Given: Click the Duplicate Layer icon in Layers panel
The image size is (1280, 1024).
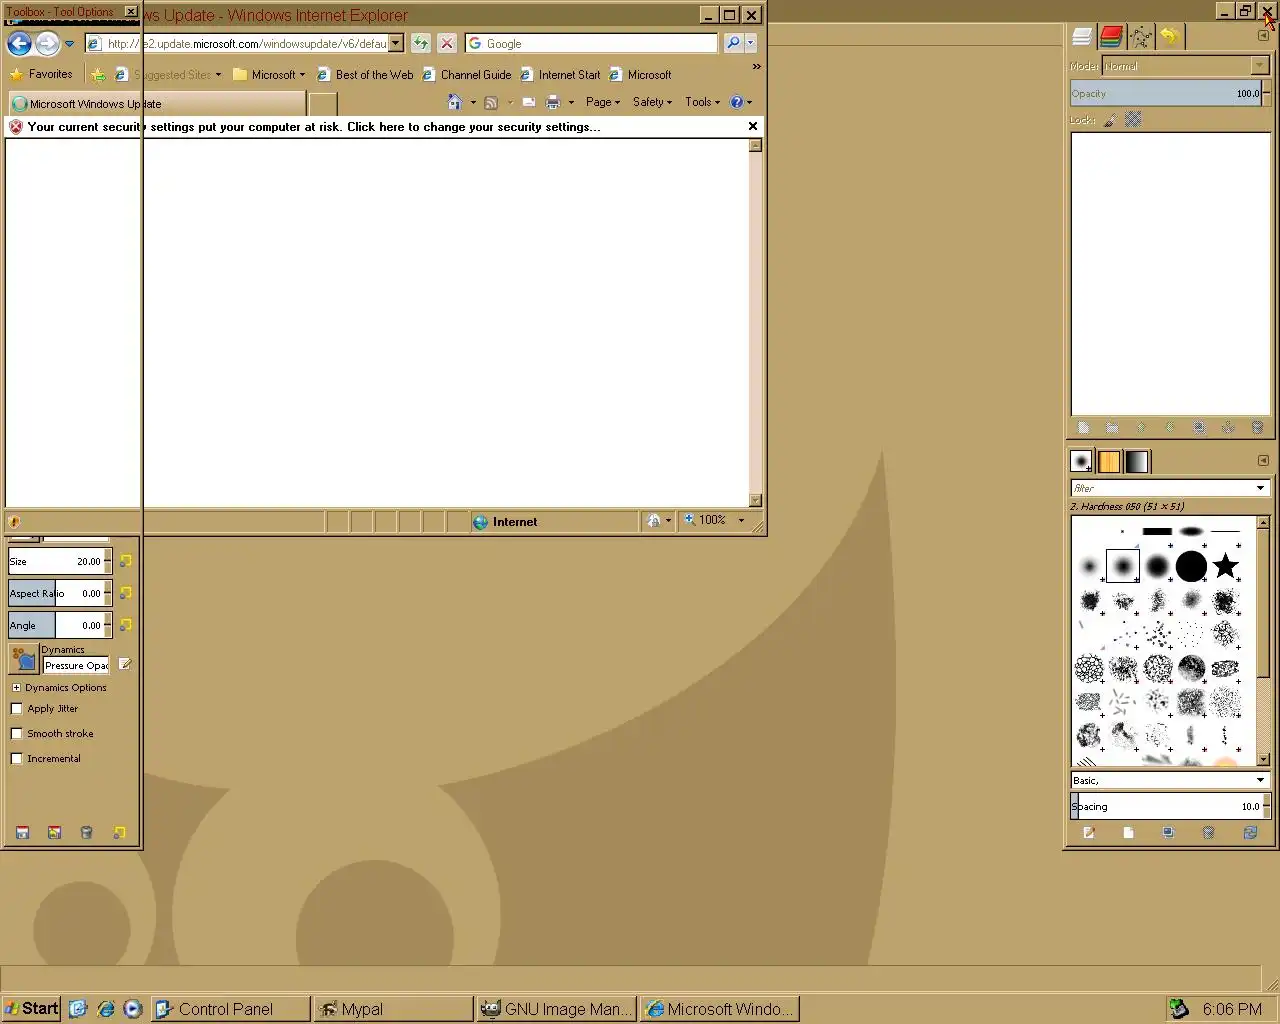Looking at the screenshot, I should coord(1199,428).
